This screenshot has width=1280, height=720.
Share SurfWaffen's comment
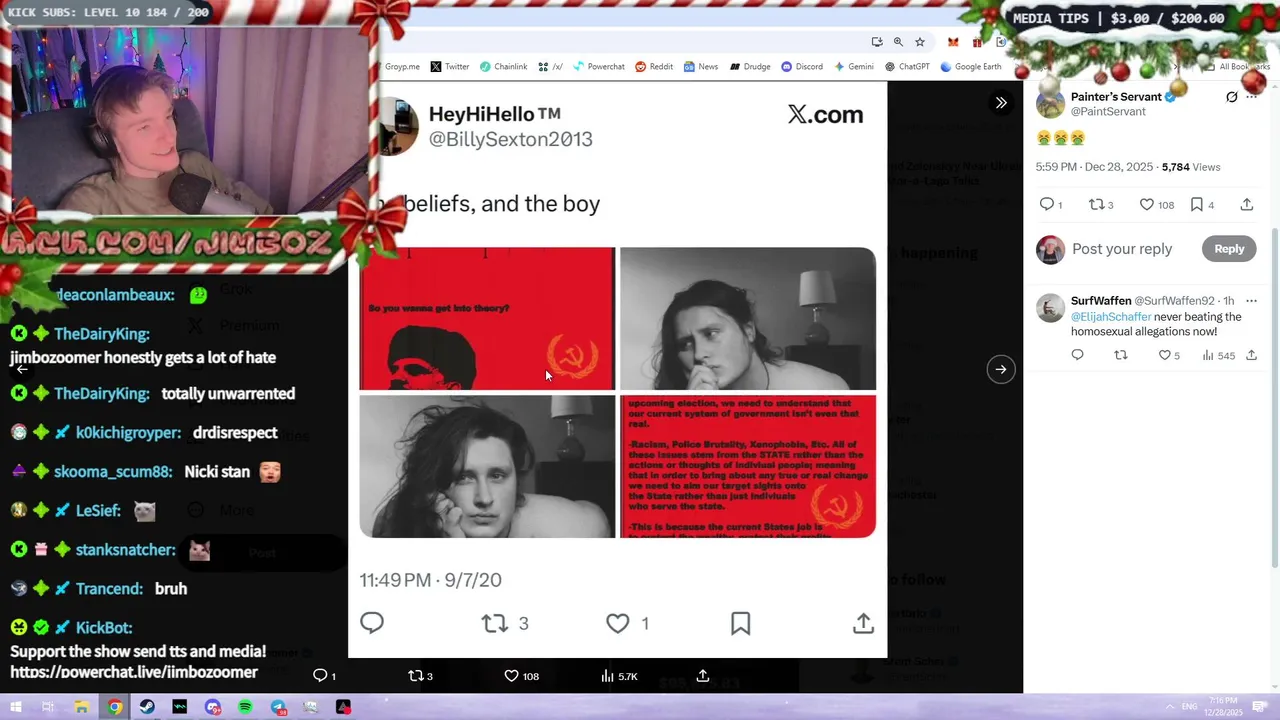1251,355
